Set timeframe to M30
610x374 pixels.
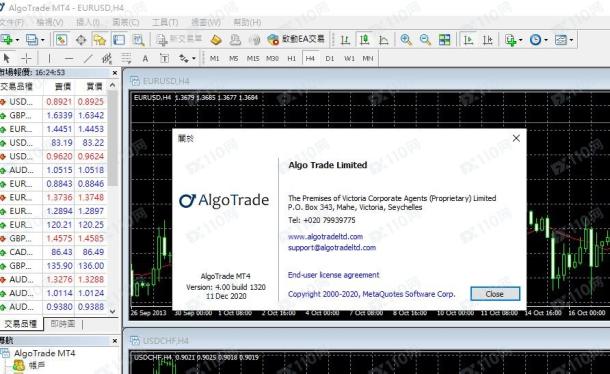(272, 58)
